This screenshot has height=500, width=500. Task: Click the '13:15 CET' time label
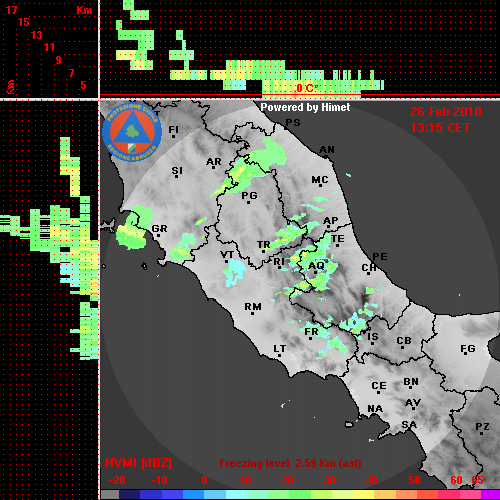tap(440, 128)
